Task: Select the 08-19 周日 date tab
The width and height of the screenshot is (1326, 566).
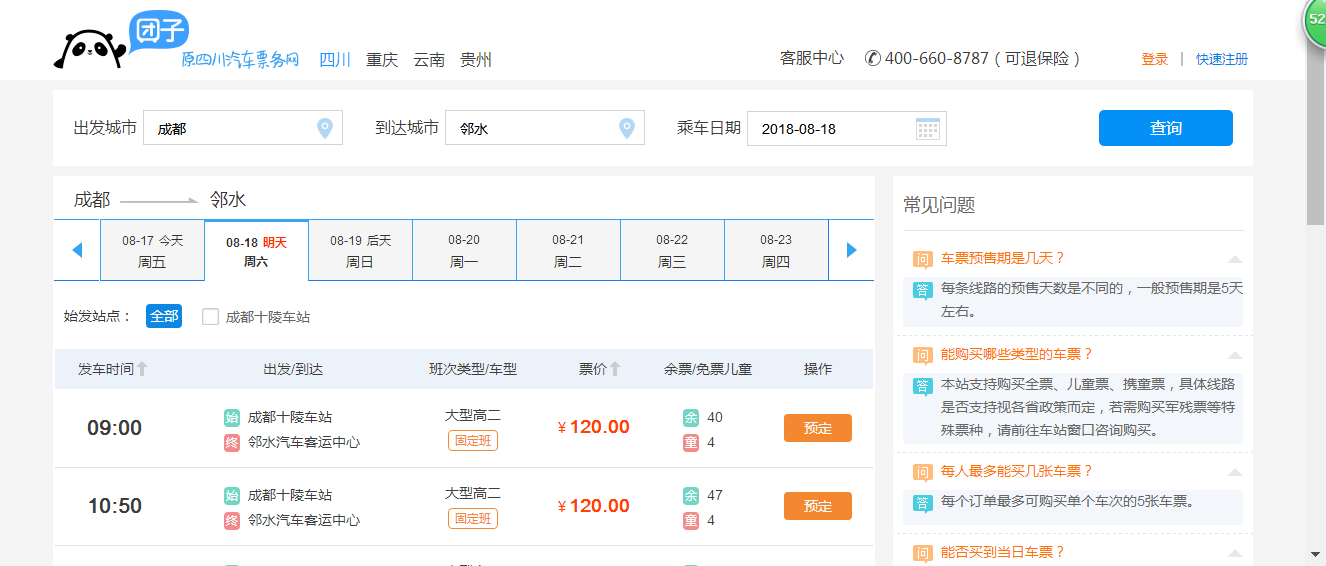Action: tap(360, 251)
